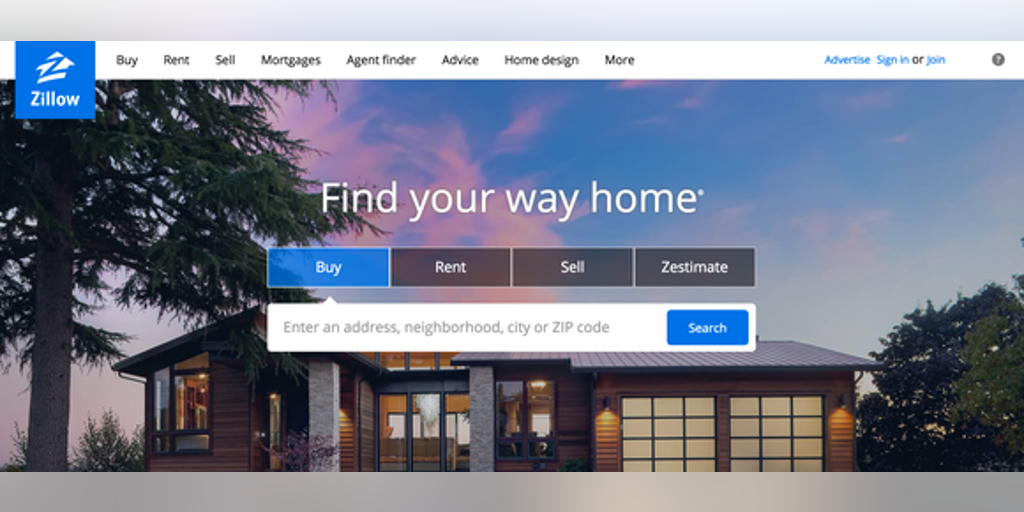Open the Home design menu

[x=541, y=60]
